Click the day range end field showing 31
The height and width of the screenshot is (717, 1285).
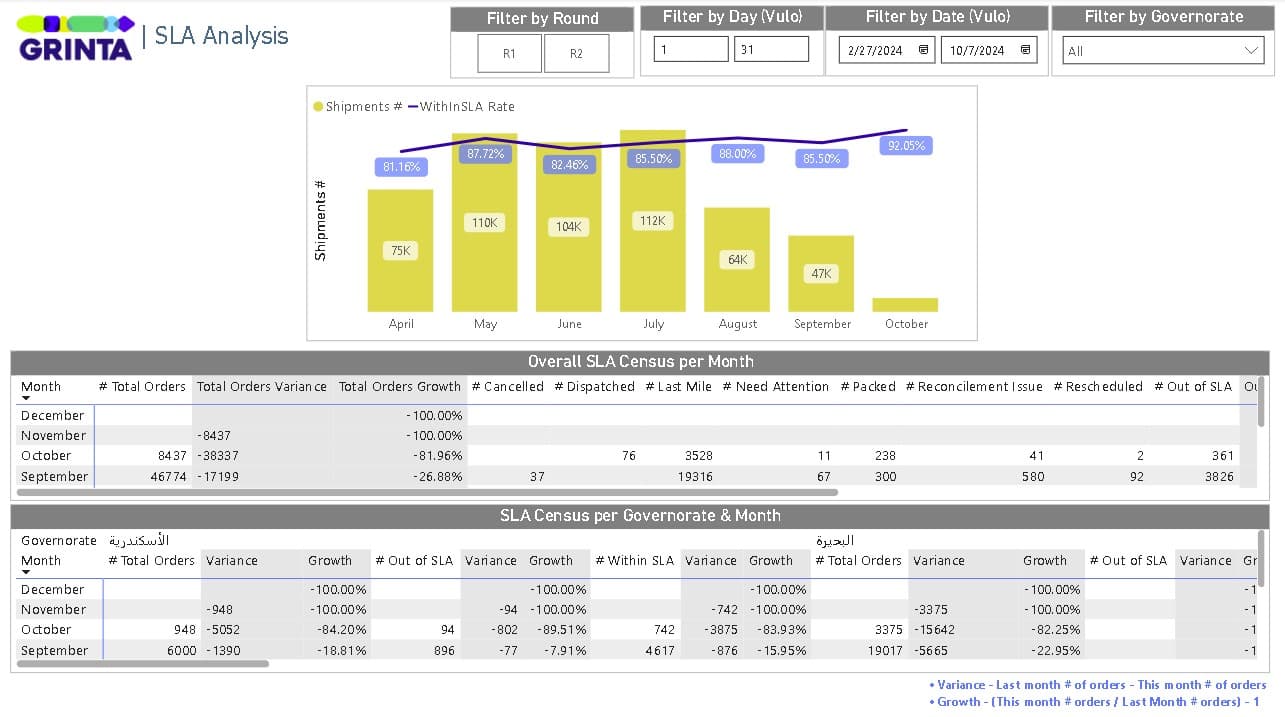(x=771, y=49)
